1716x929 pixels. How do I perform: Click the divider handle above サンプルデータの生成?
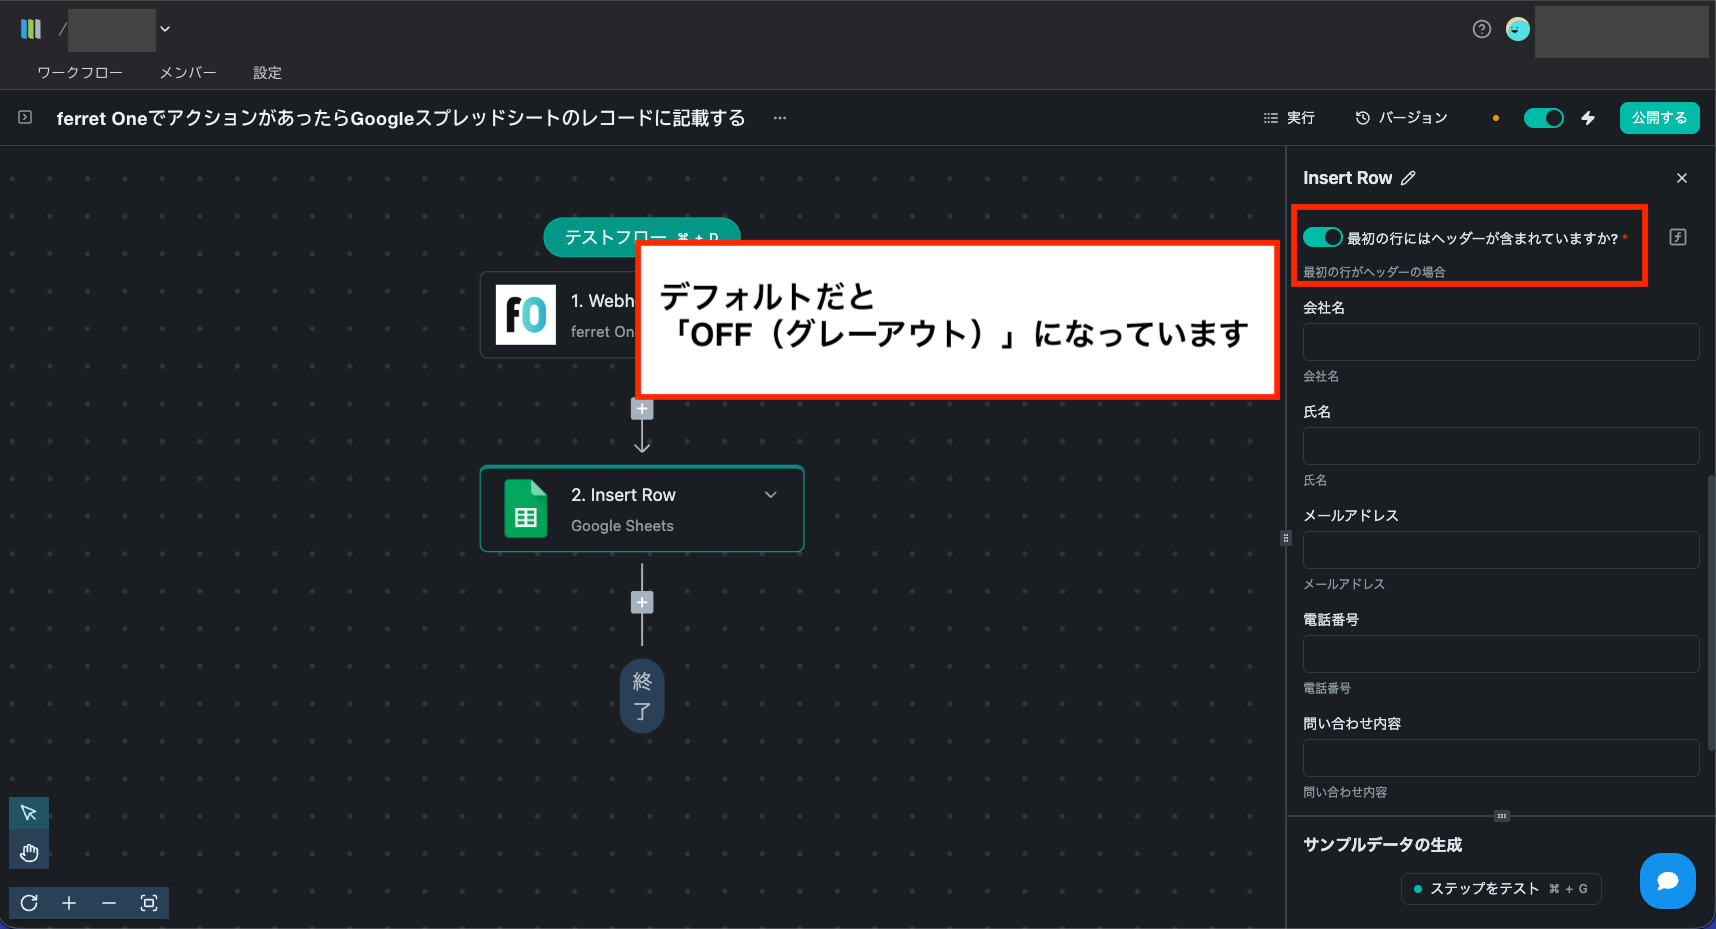pyautogui.click(x=1501, y=816)
